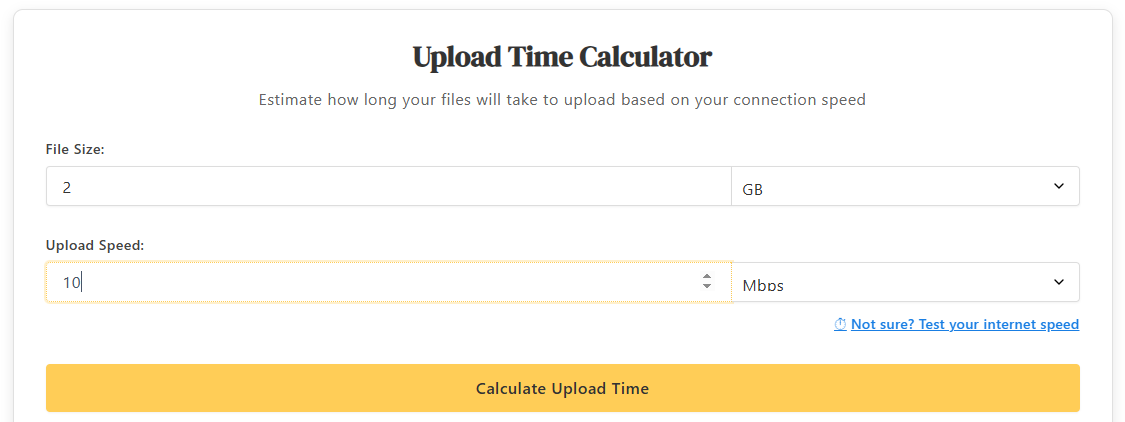The height and width of the screenshot is (422, 1125).
Task: Decrease upload speed using the down stepper arrow
Action: pos(707,286)
